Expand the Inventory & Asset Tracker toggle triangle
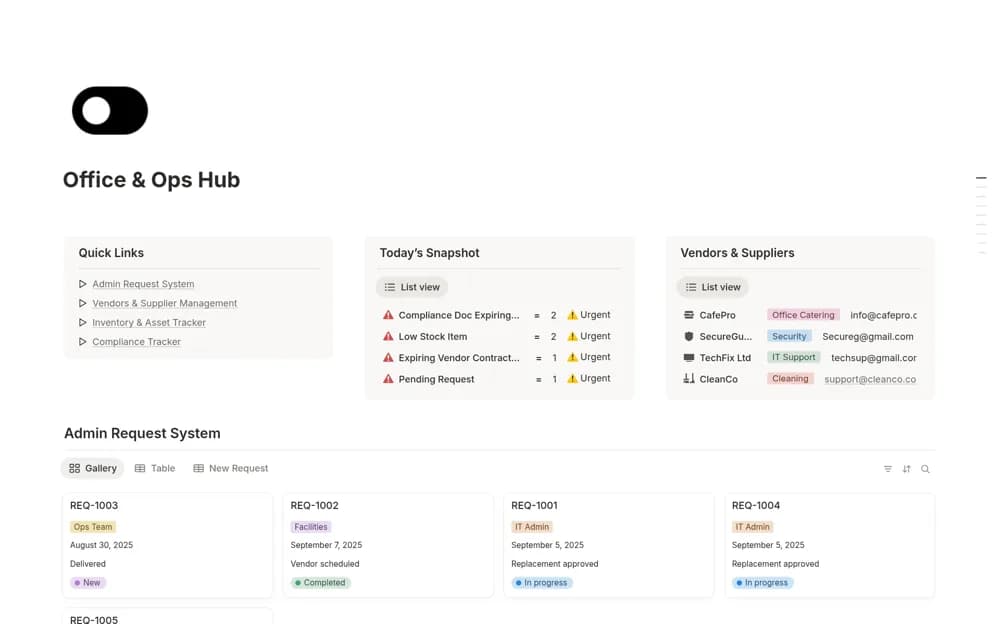 82,322
